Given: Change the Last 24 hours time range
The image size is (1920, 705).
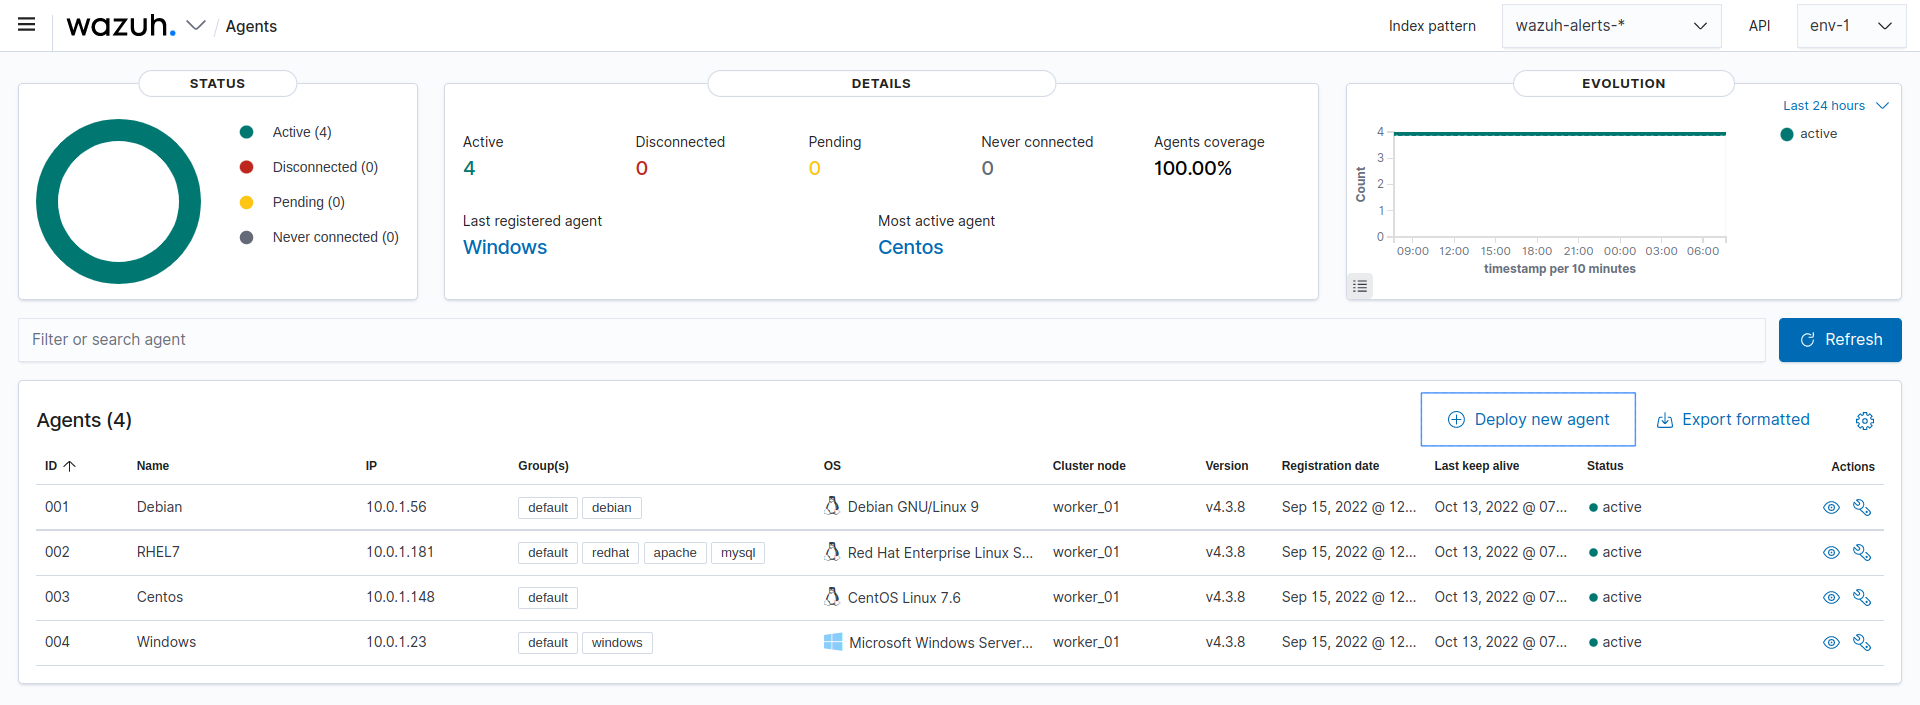Looking at the screenshot, I should click(x=1835, y=106).
